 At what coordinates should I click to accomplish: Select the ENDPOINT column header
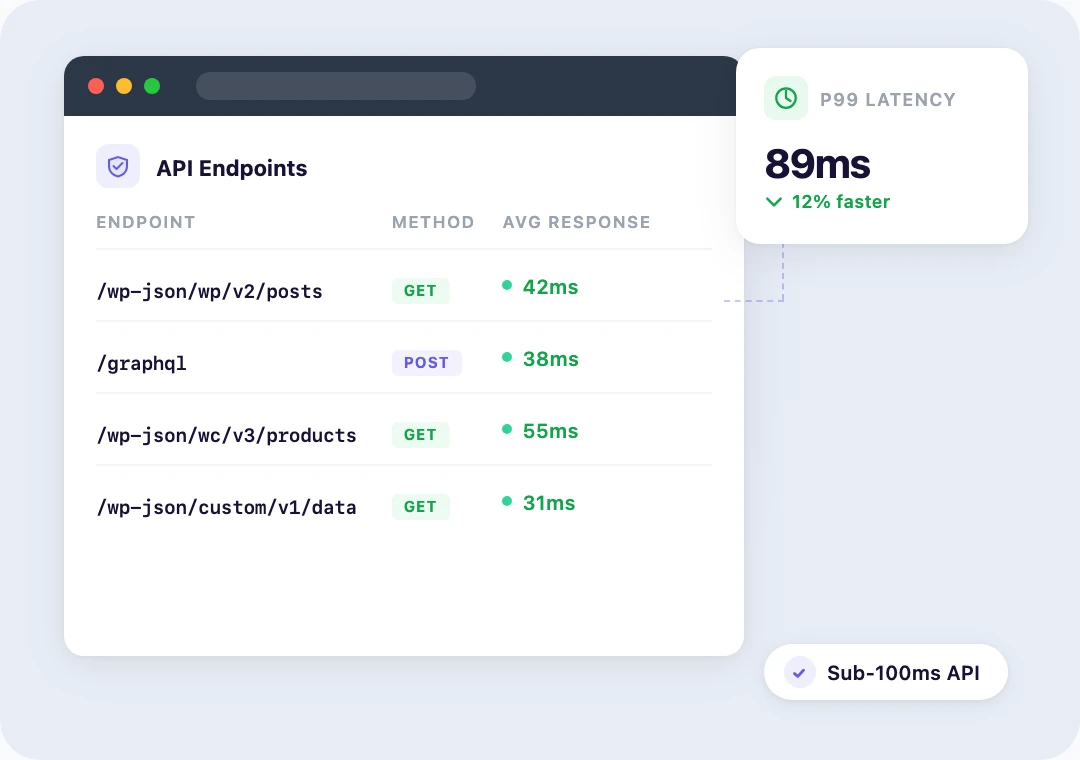[146, 222]
